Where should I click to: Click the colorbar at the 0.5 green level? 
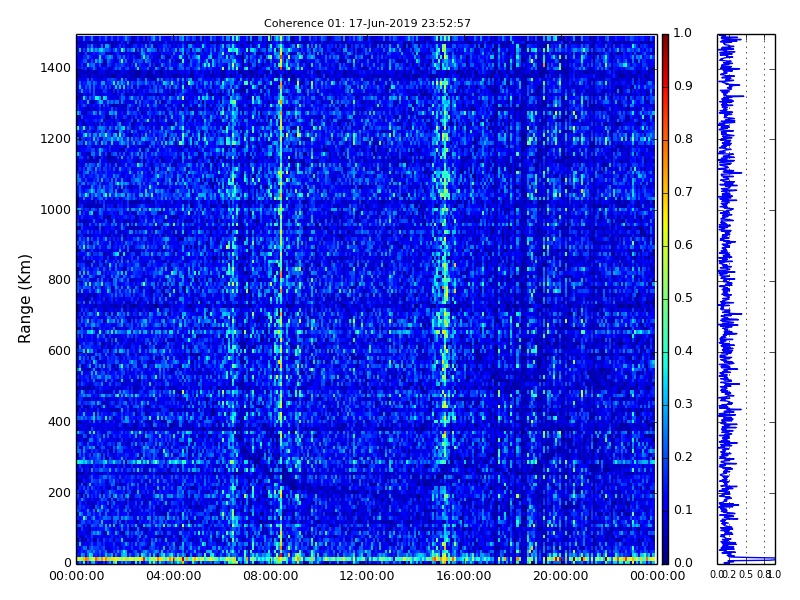pos(665,299)
